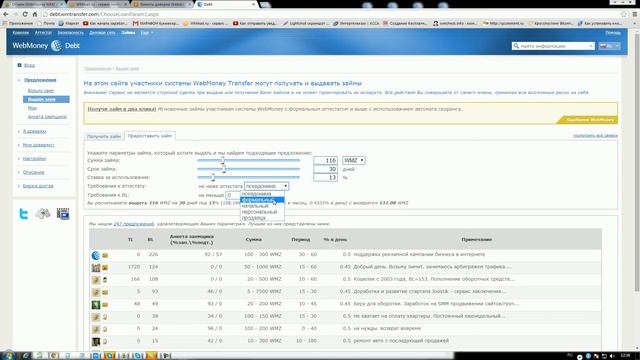Viewport: 640px width, 360px height.
Task: Open Безопасность in top navigation
Action: point(71,33)
